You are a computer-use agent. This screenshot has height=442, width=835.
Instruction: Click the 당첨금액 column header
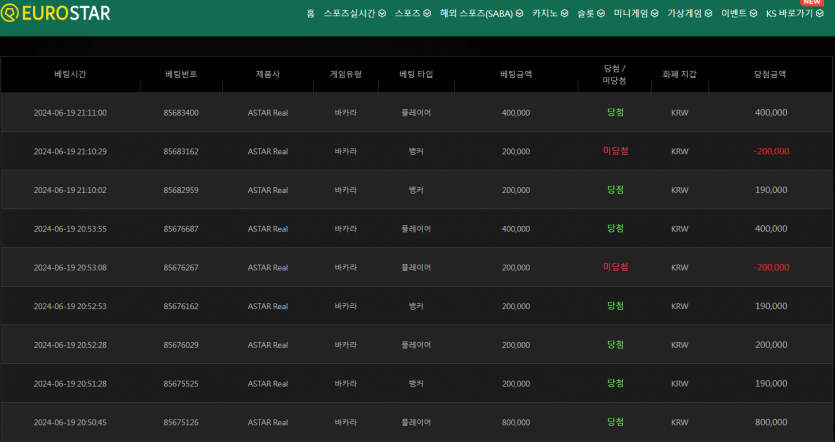(770, 75)
